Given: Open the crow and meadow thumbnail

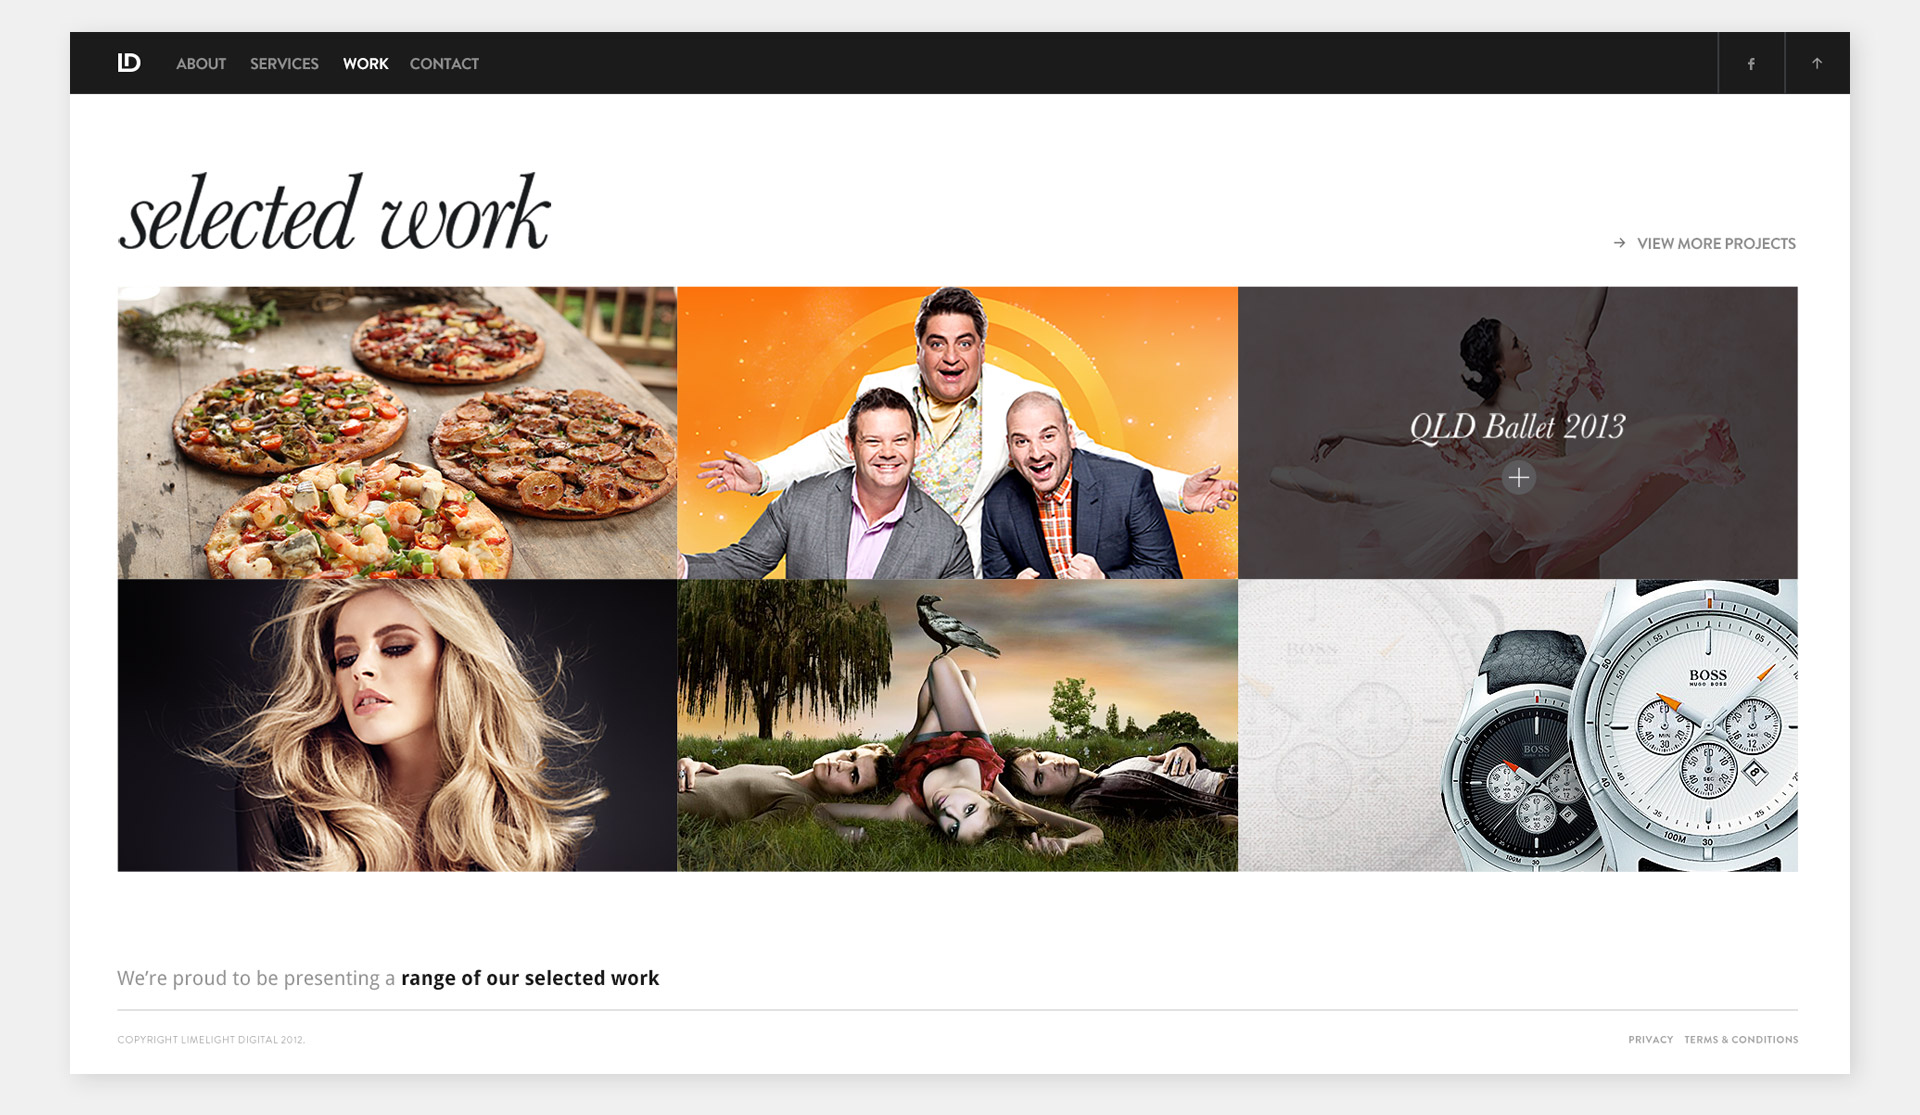Looking at the screenshot, I should coord(957,725).
